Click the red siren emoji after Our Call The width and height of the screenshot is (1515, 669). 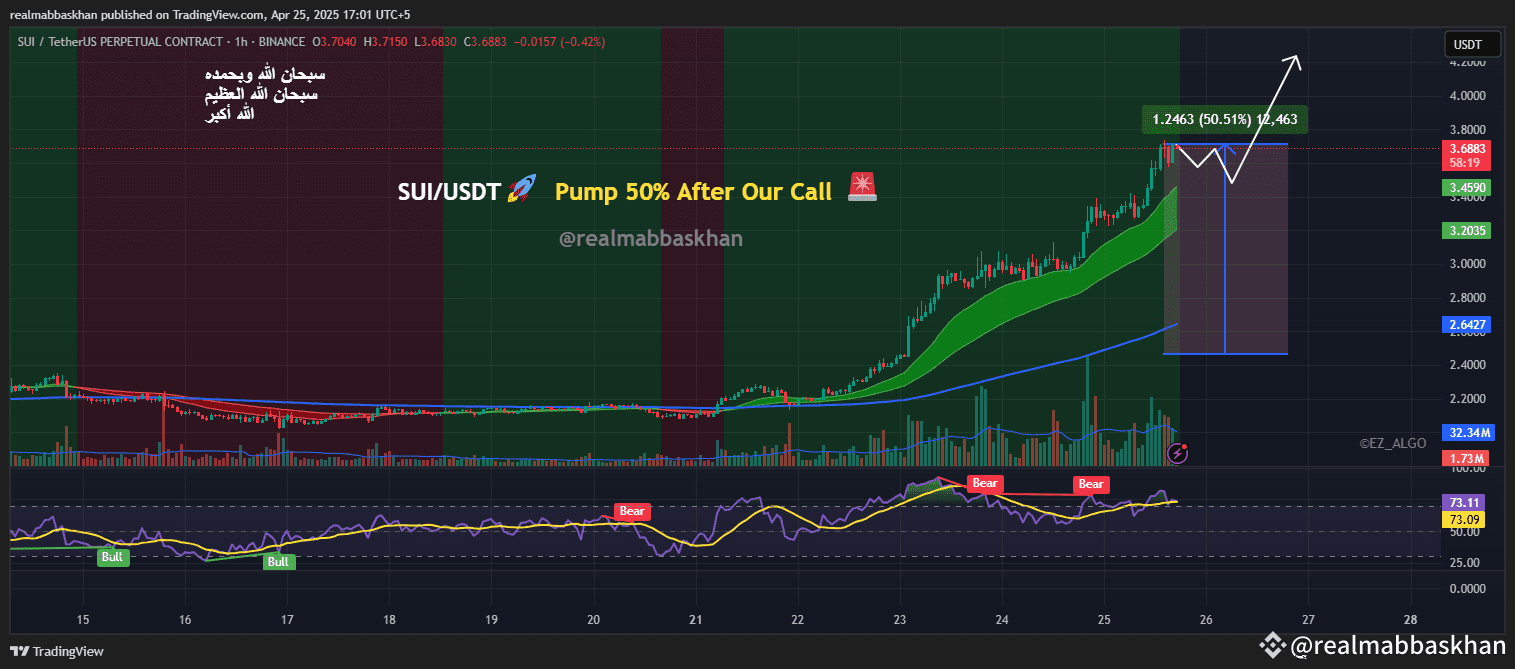point(861,188)
